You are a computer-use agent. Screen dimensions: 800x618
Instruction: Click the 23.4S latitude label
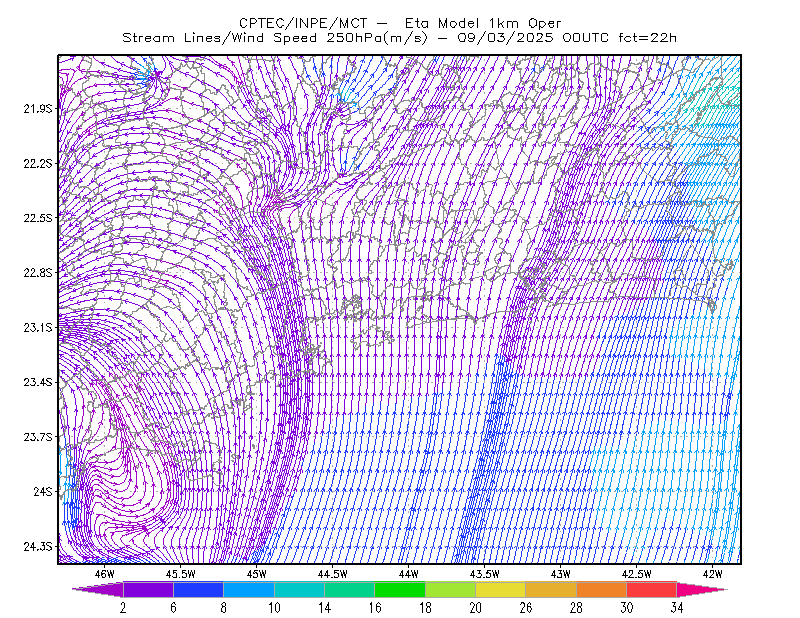coord(38,382)
